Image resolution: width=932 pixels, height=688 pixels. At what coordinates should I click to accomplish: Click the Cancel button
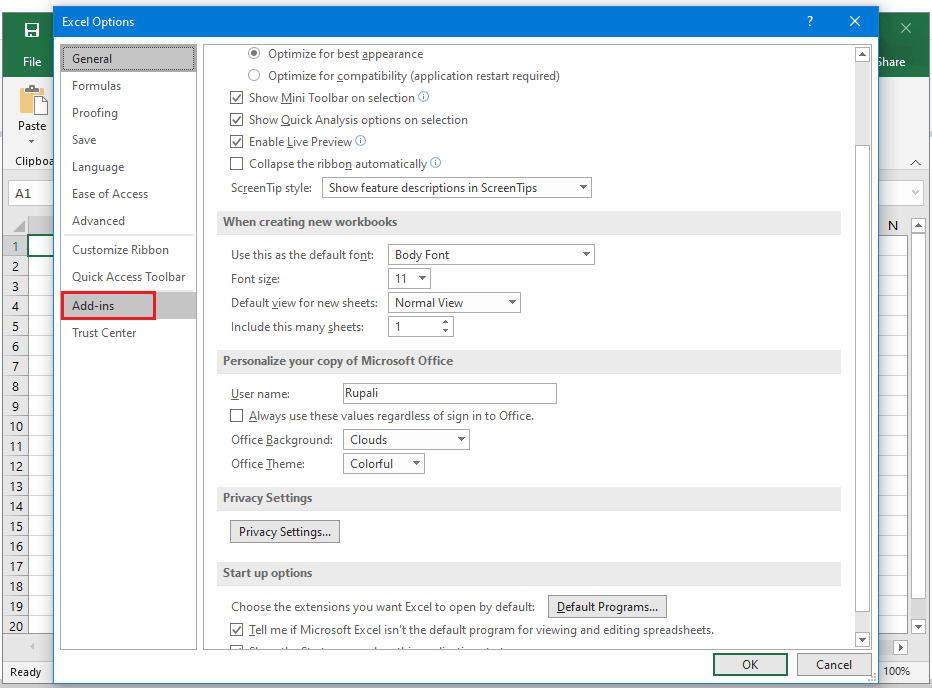tap(833, 664)
